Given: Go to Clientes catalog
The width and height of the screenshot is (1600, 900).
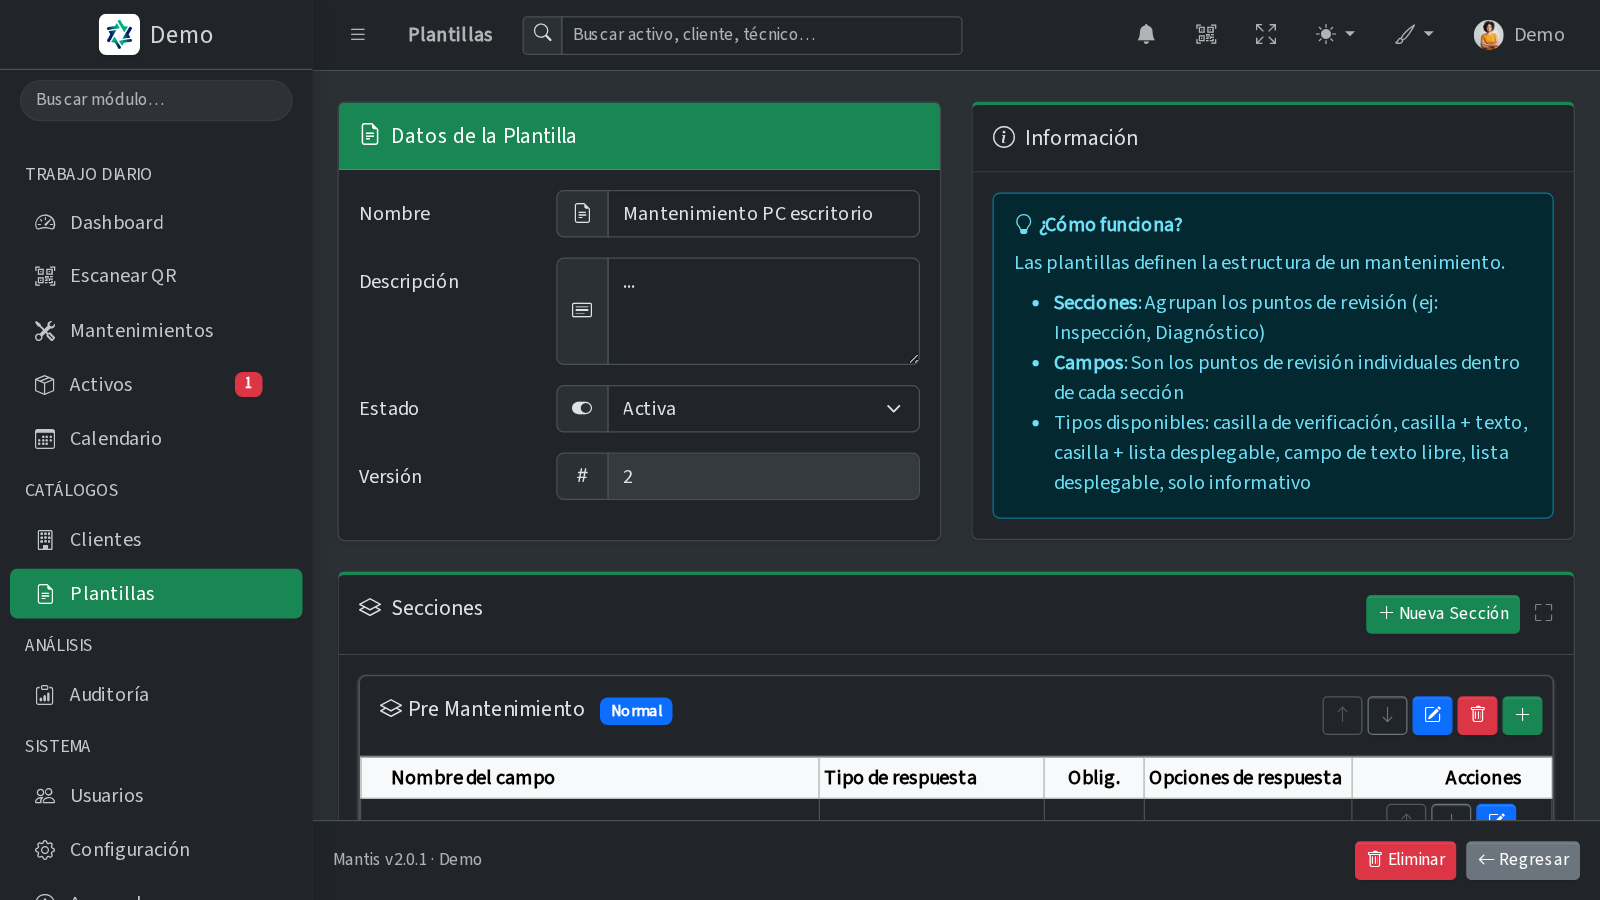Looking at the screenshot, I should [x=156, y=539].
